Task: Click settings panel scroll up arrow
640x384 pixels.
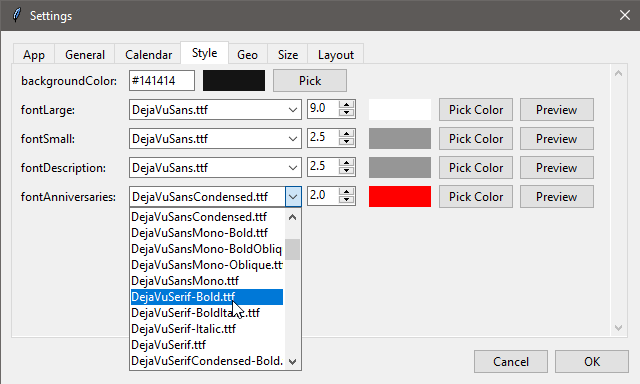Action: [618, 73]
